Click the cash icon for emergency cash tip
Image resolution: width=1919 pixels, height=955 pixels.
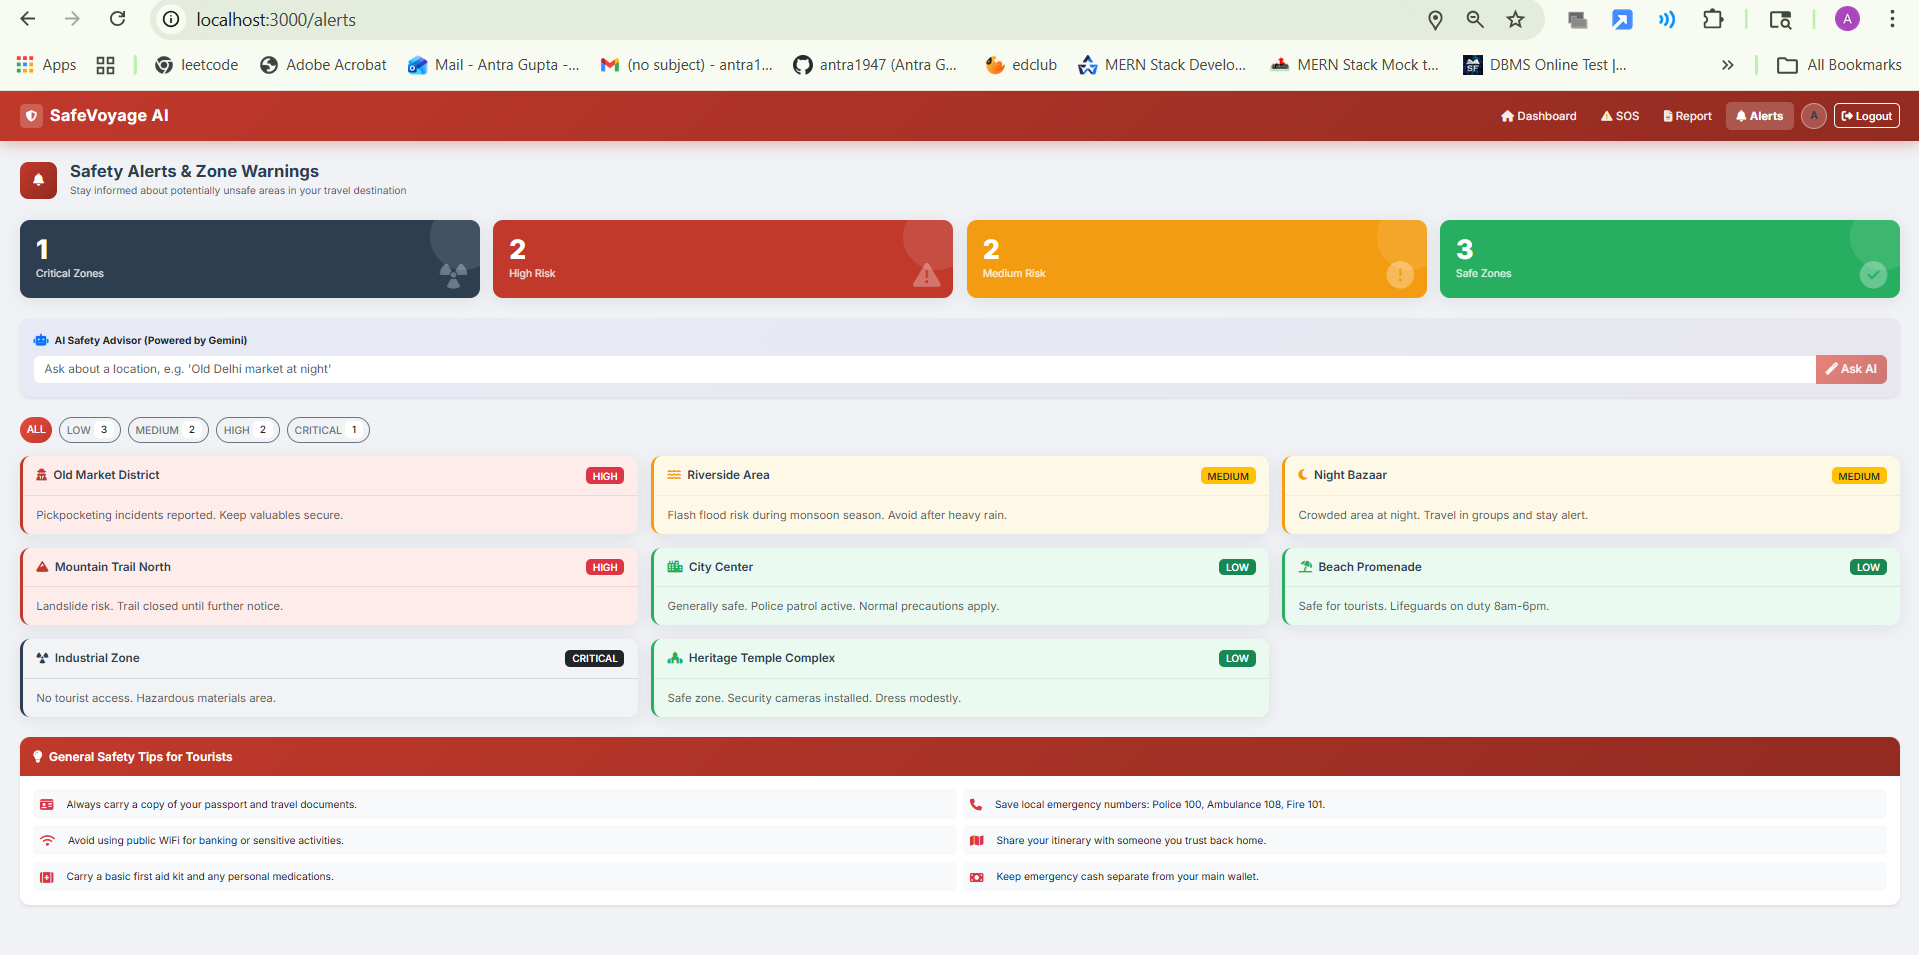977,877
